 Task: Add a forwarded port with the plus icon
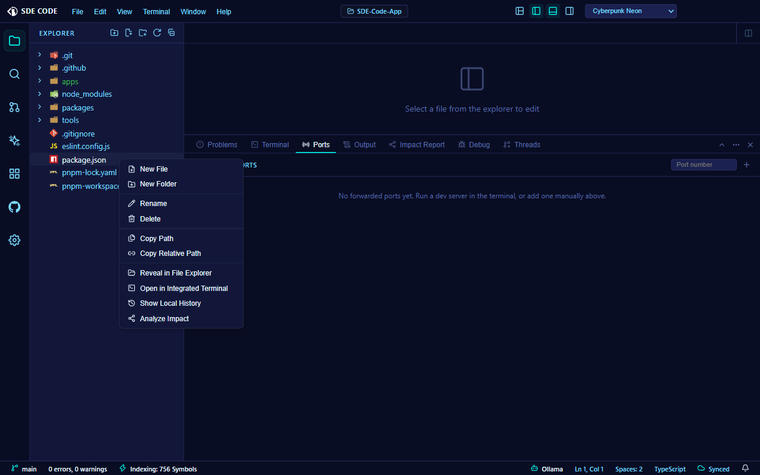[746, 165]
